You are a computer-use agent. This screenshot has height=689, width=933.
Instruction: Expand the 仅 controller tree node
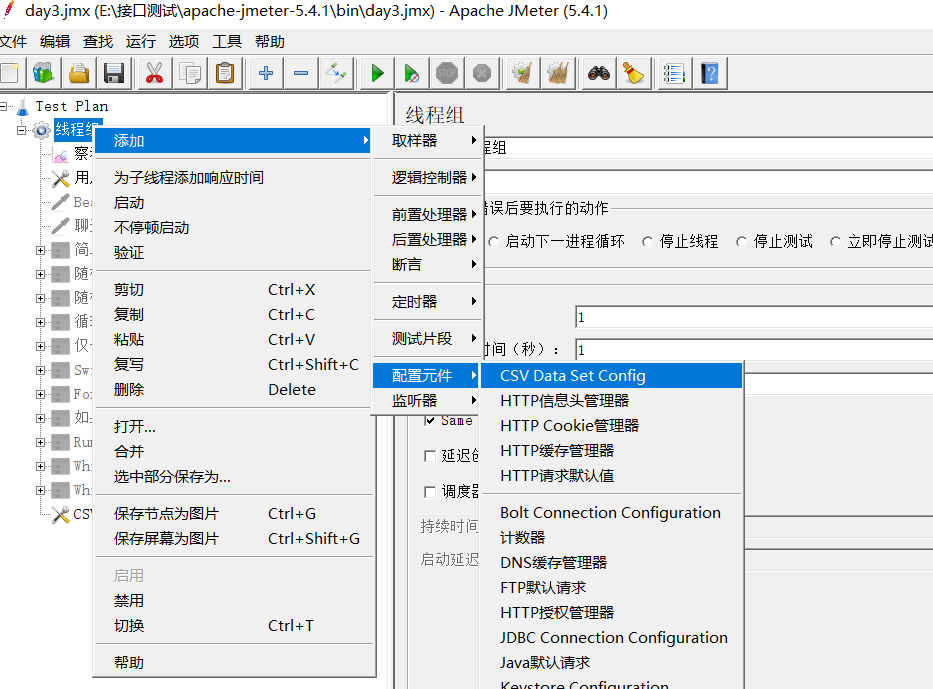pyautogui.click(x=40, y=346)
